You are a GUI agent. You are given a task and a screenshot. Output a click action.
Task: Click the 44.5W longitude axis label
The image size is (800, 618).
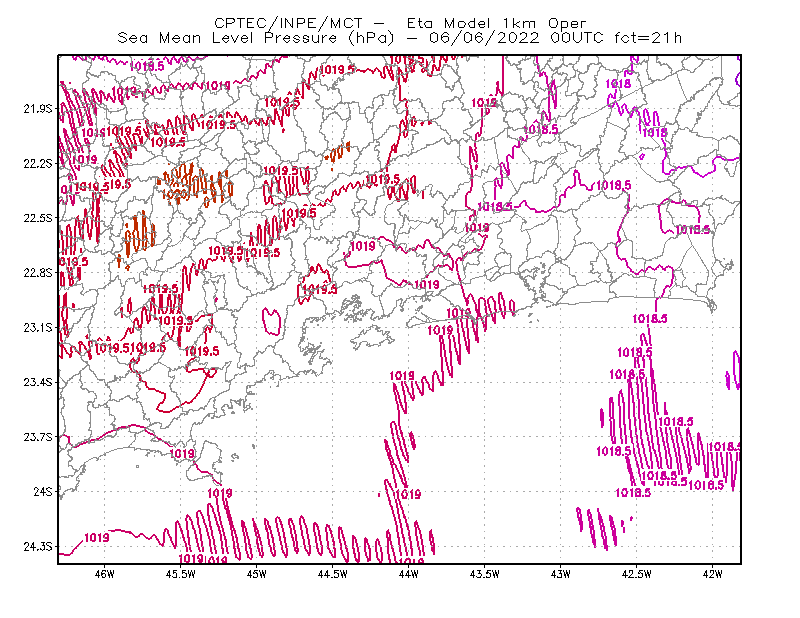tap(332, 574)
